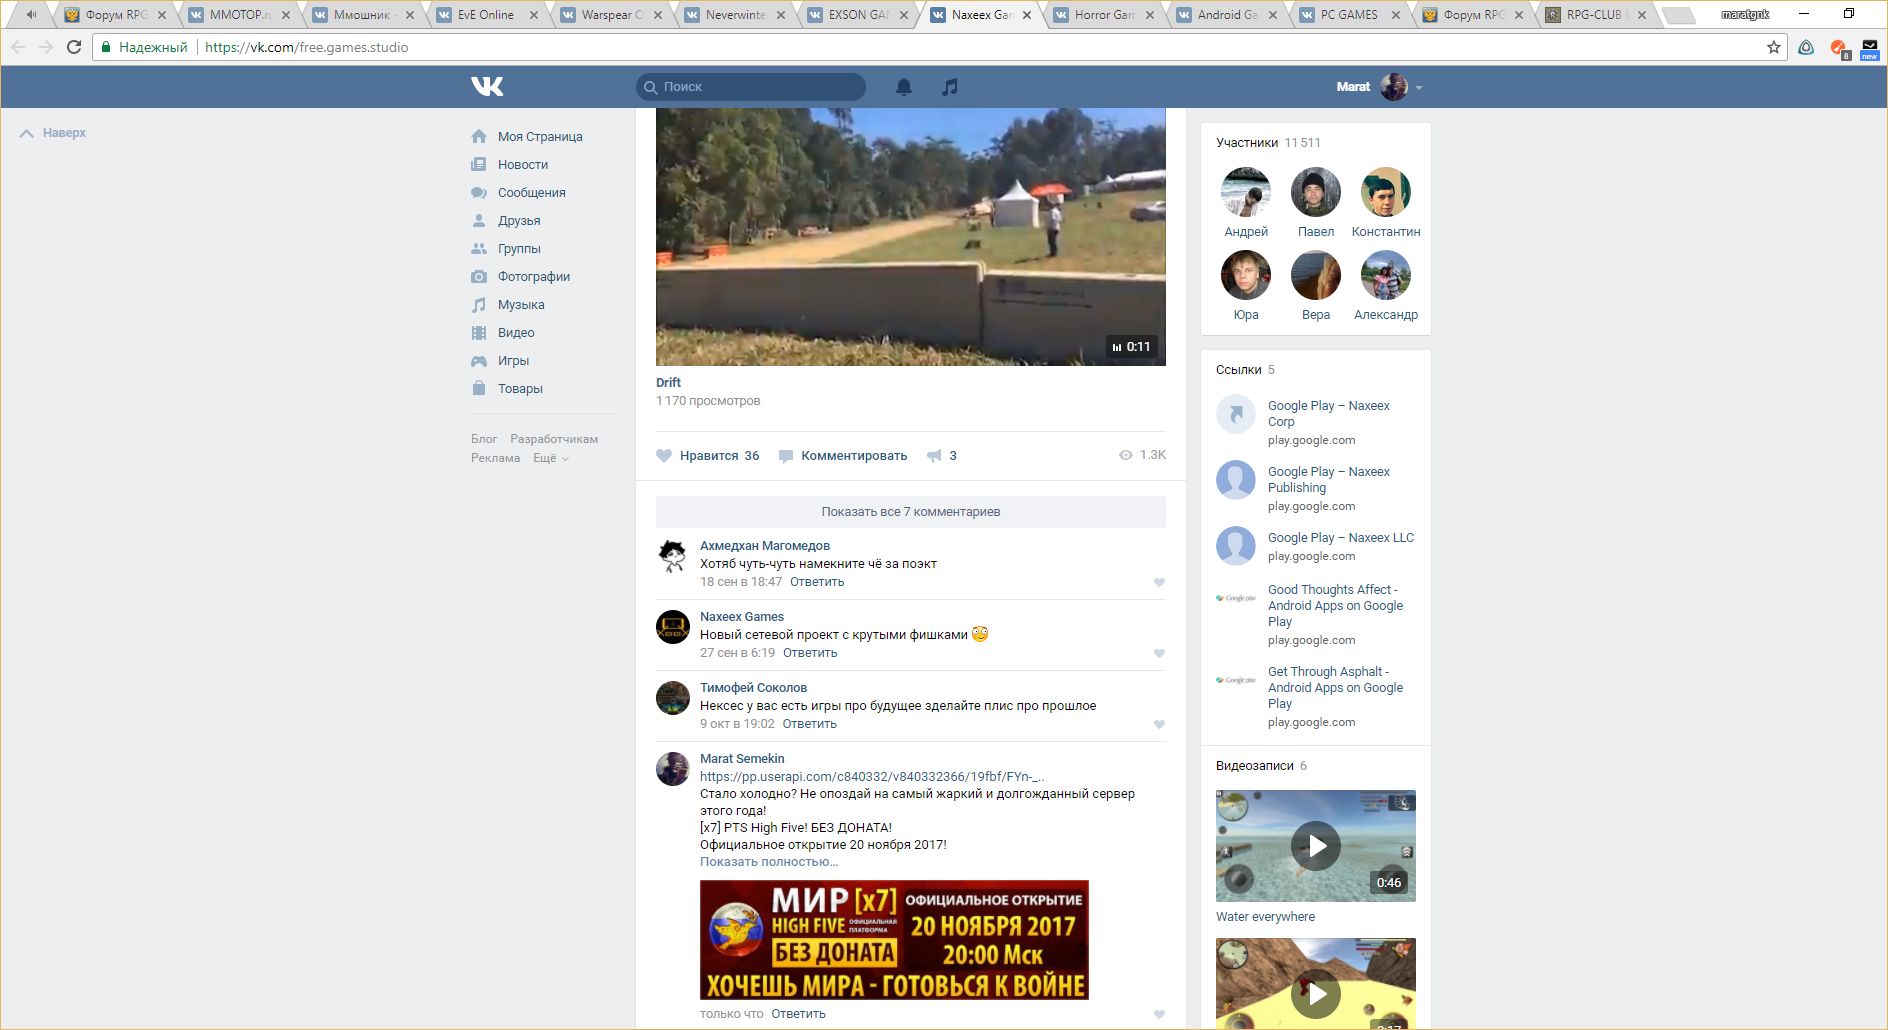Bookmark page with the star icon

1773,47
